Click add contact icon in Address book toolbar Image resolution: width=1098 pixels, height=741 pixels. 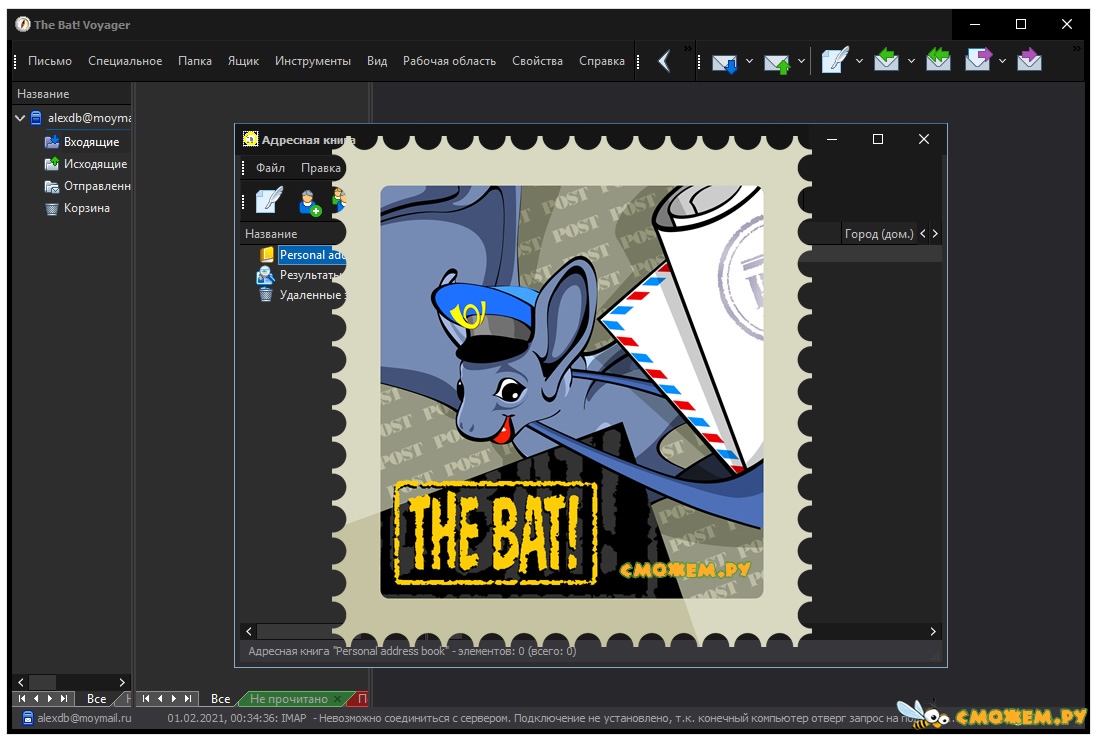point(310,202)
